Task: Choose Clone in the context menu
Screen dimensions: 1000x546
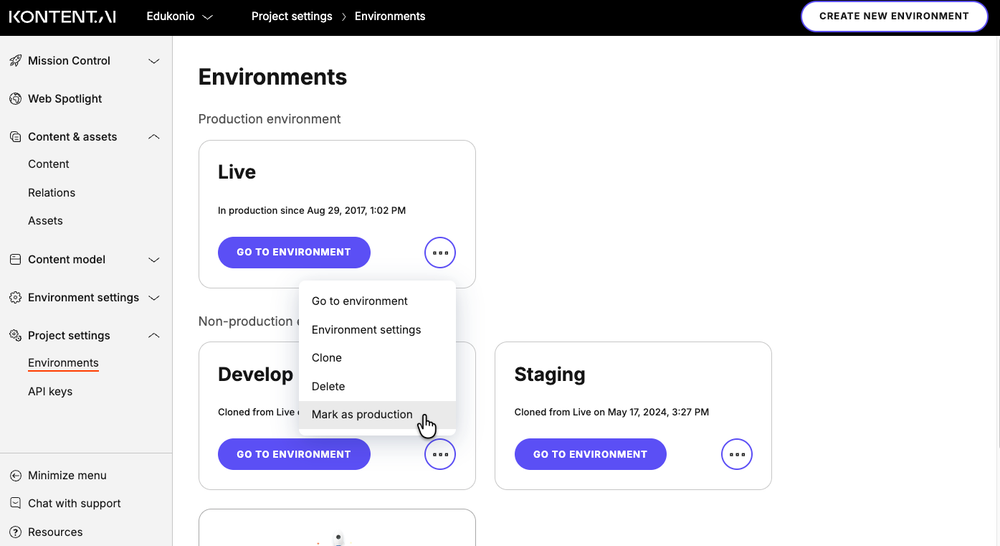Action: [327, 358]
